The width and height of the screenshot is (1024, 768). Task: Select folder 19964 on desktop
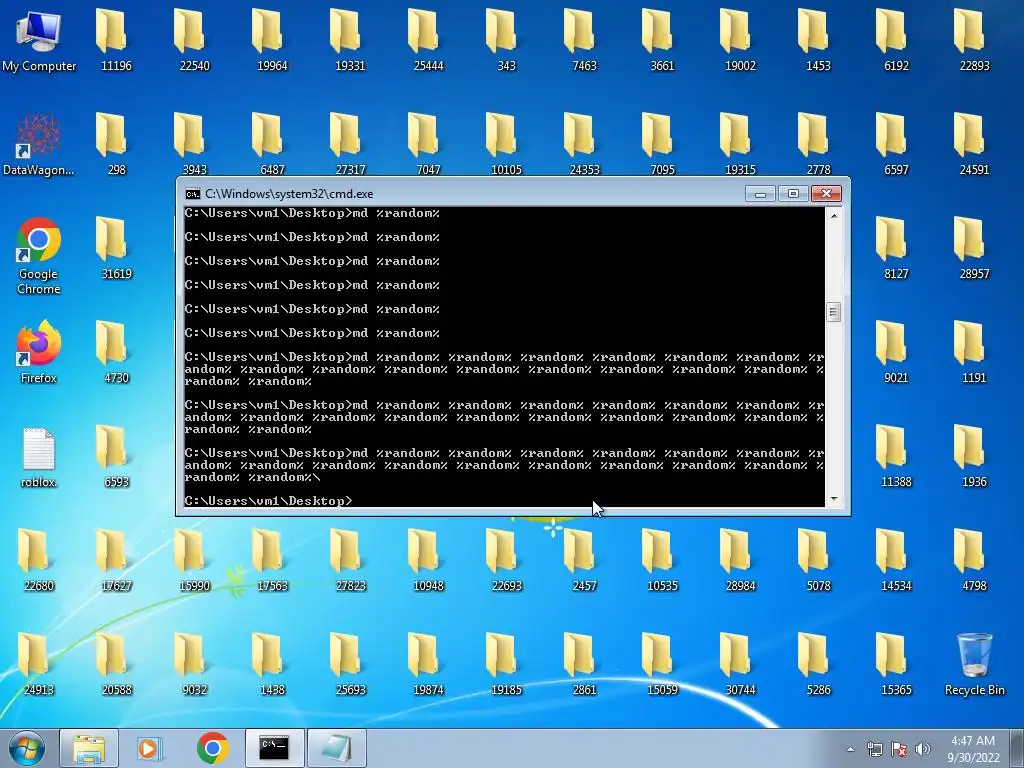(272, 41)
